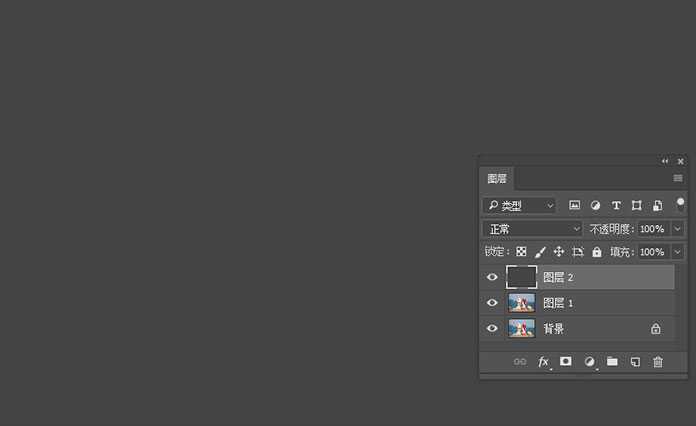Toggle lock transparent pixels

(x=521, y=252)
